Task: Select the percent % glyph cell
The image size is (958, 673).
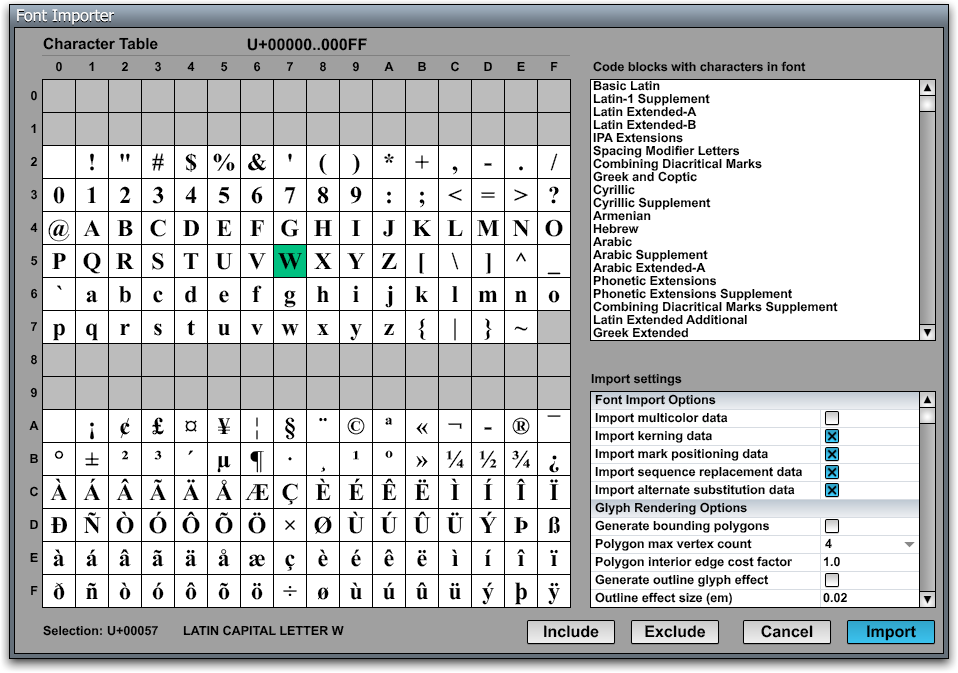Action: point(224,162)
